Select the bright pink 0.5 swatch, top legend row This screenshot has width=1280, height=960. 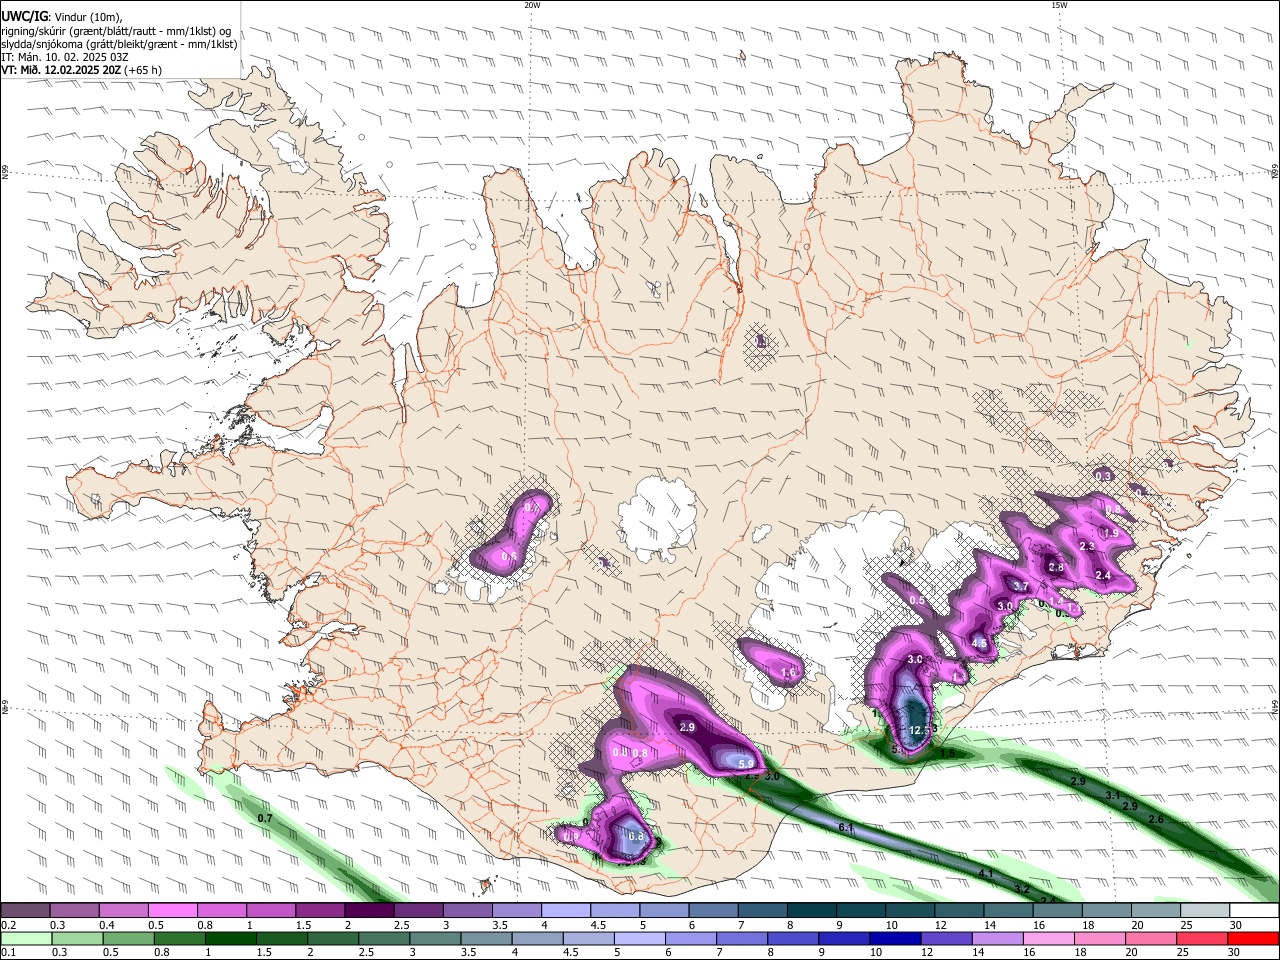click(172, 910)
